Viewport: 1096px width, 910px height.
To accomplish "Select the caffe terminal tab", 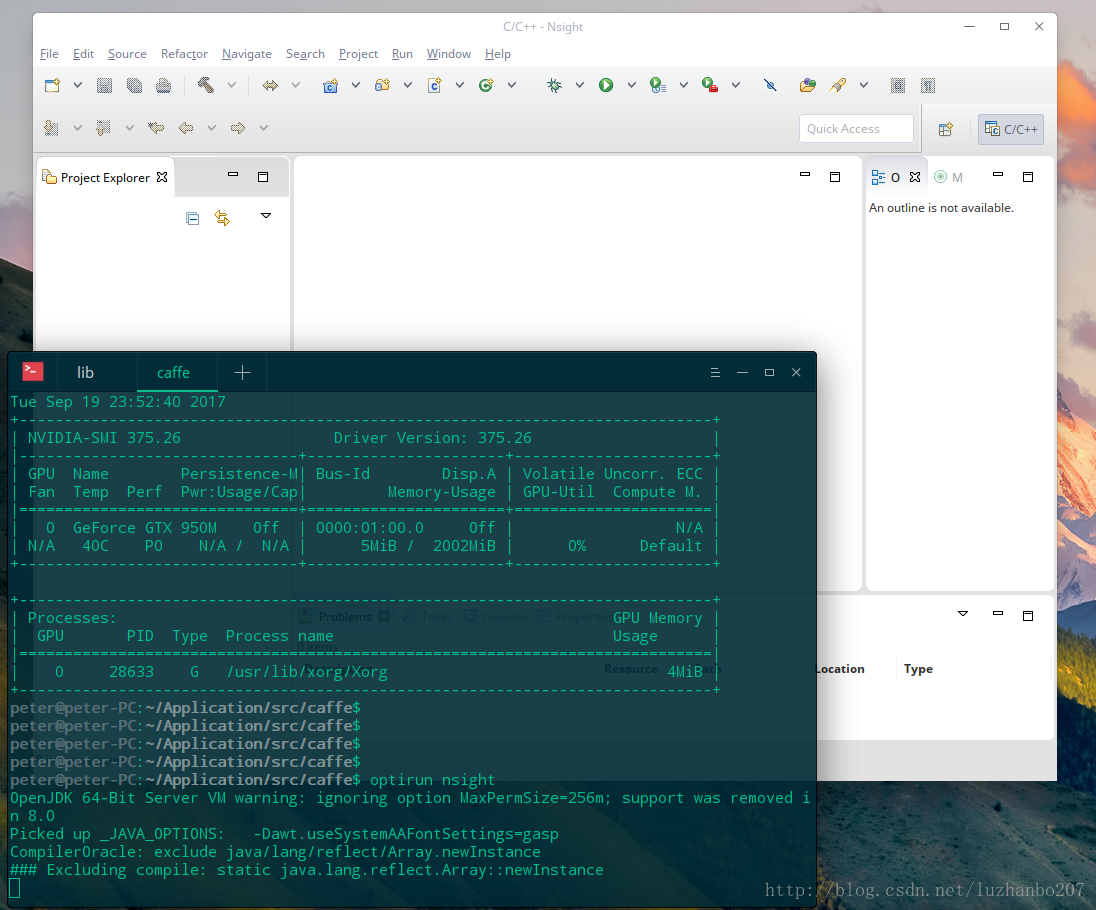I will tap(173, 373).
